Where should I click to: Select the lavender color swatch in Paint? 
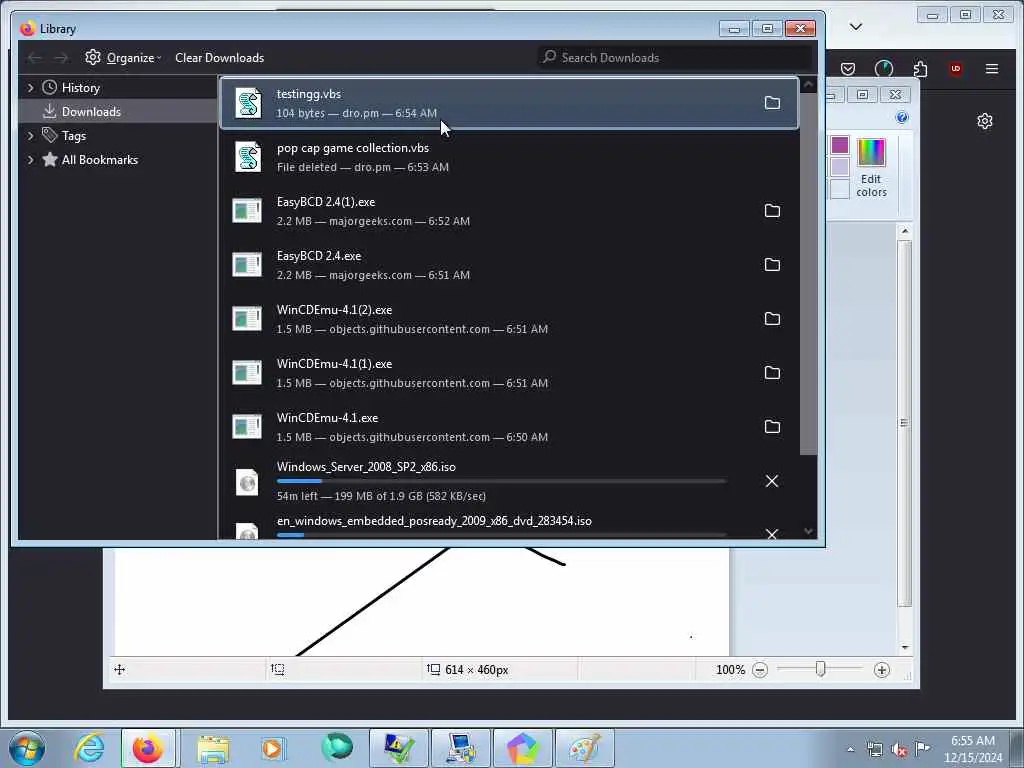pyautogui.click(x=840, y=167)
